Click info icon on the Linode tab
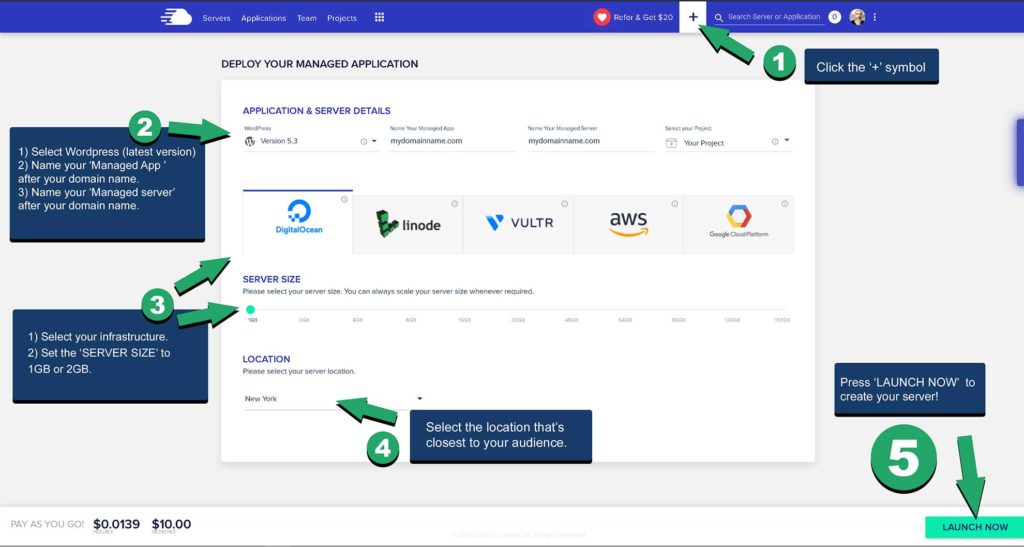The height and width of the screenshot is (547, 1024). tap(455, 204)
